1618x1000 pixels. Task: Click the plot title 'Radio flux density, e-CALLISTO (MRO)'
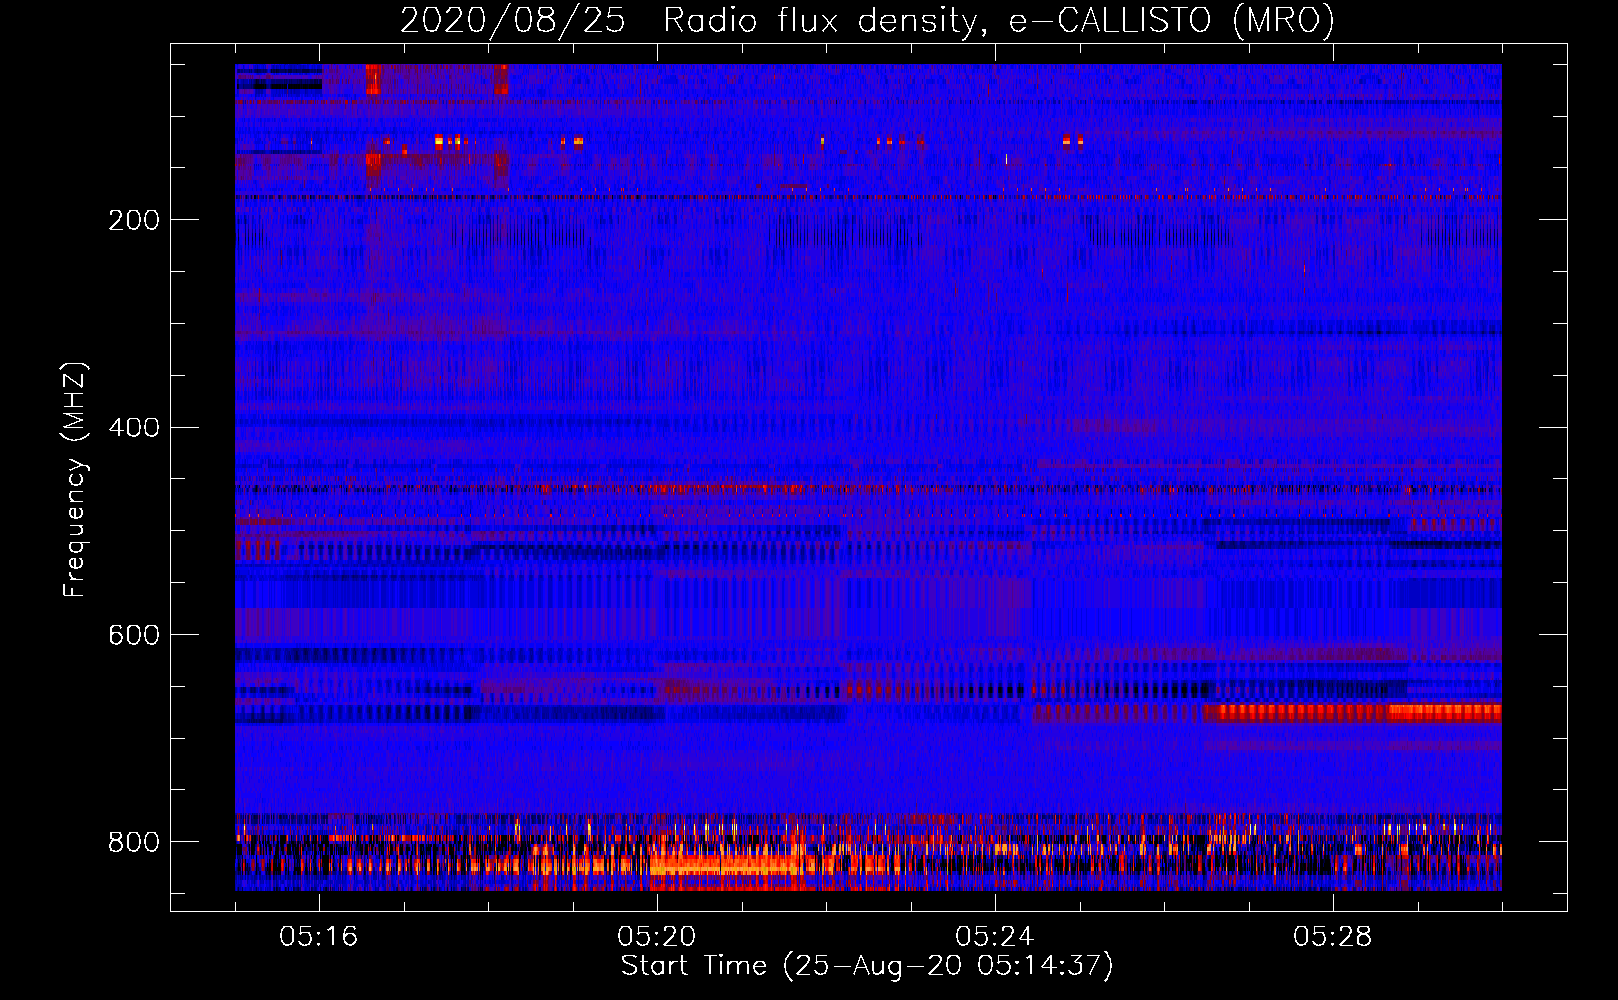pos(998,21)
